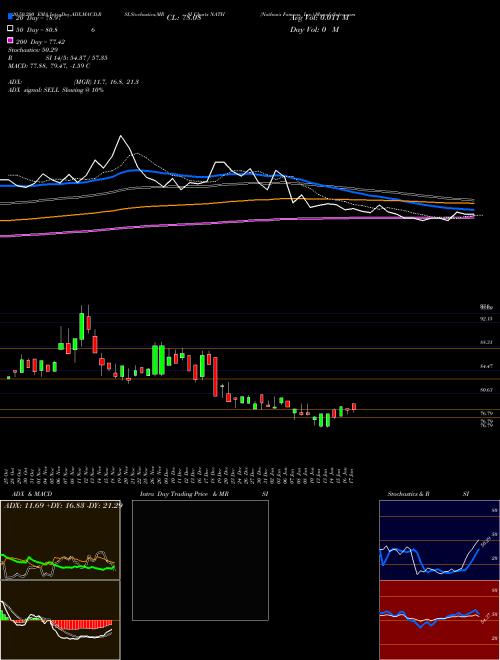Click the '(MGR) 11.7, 16.8, 21.3' values
Image resolution: width=500 pixels, height=660 pixels.
tap(106, 82)
